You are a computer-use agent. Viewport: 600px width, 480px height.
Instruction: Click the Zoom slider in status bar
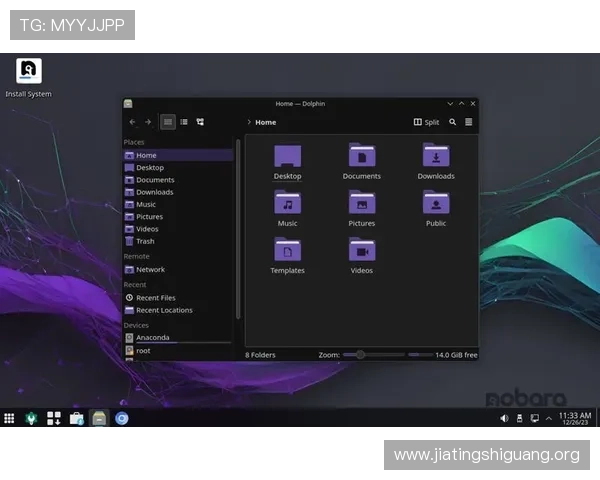click(x=372, y=354)
